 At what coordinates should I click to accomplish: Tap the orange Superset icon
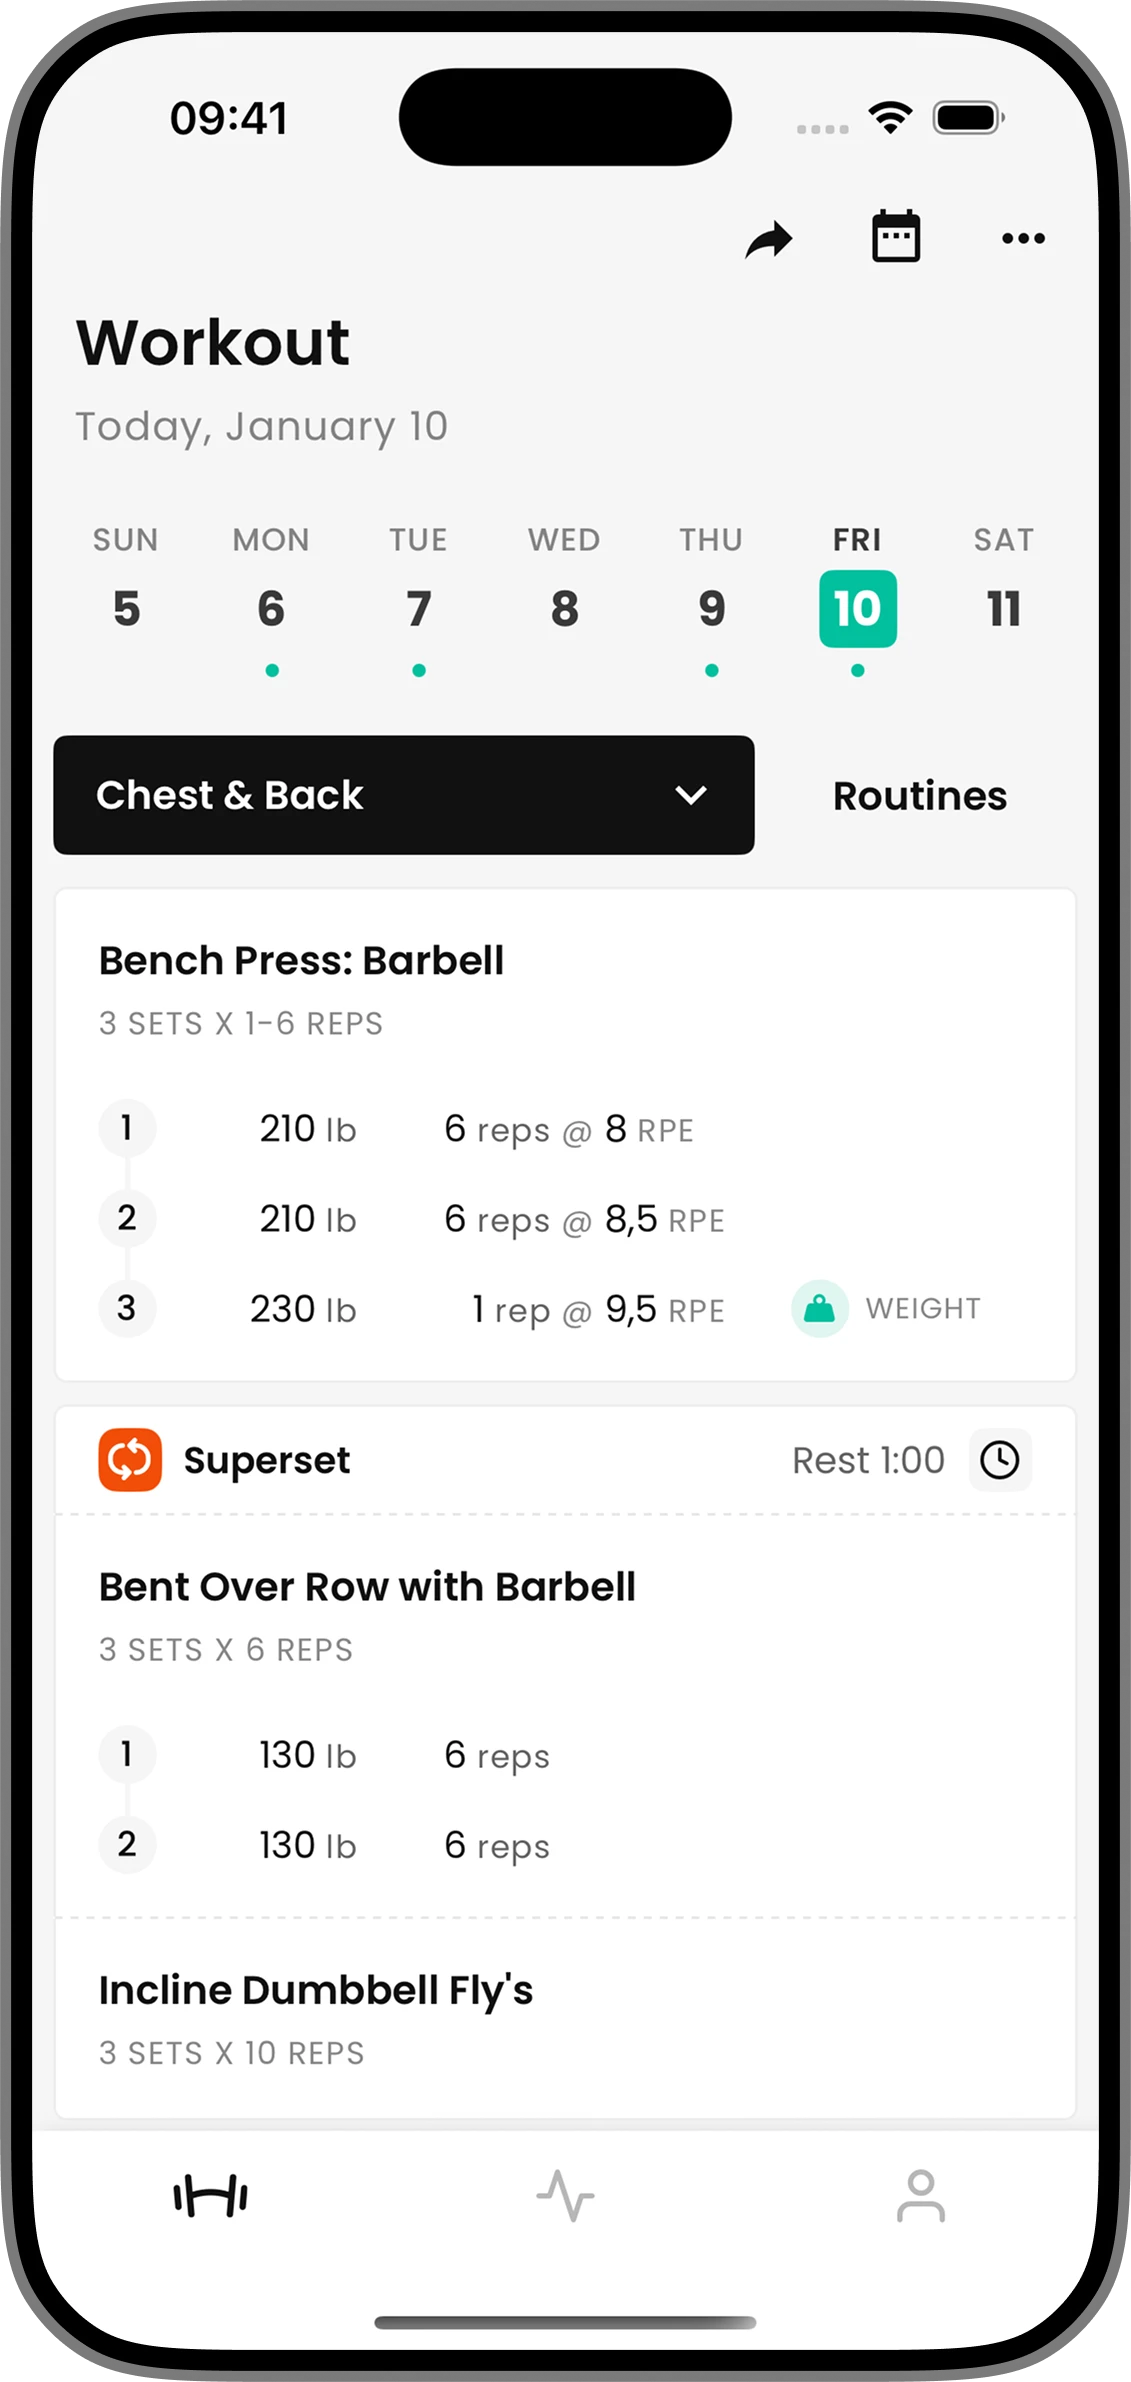point(130,1459)
